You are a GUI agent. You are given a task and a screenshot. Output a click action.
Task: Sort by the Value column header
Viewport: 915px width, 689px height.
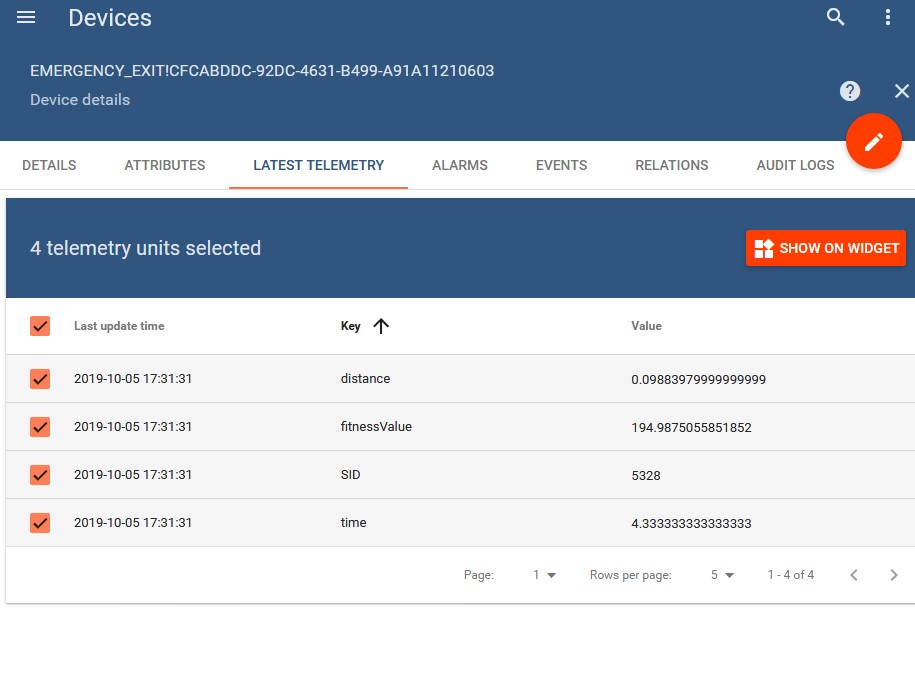[646, 326]
